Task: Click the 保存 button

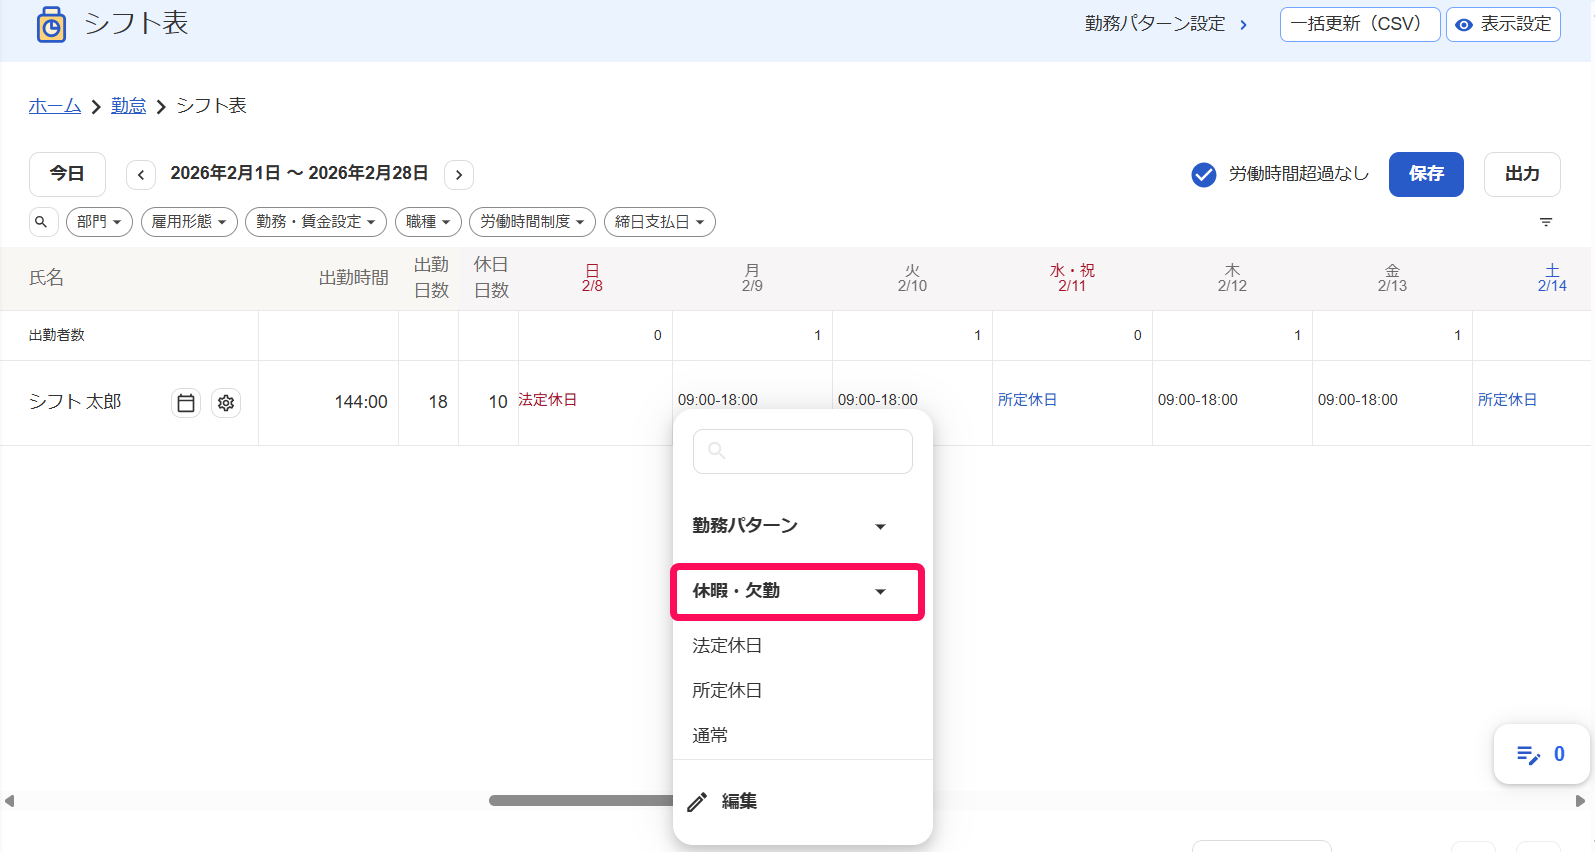Action: 1426,174
